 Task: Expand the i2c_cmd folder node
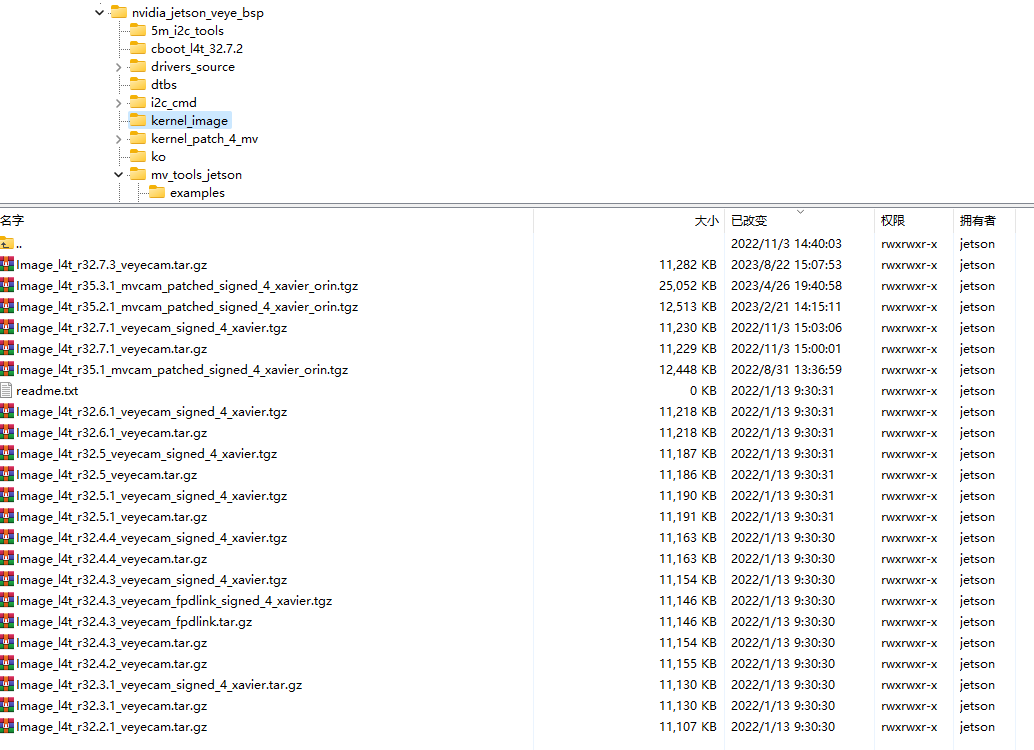pyautogui.click(x=119, y=103)
